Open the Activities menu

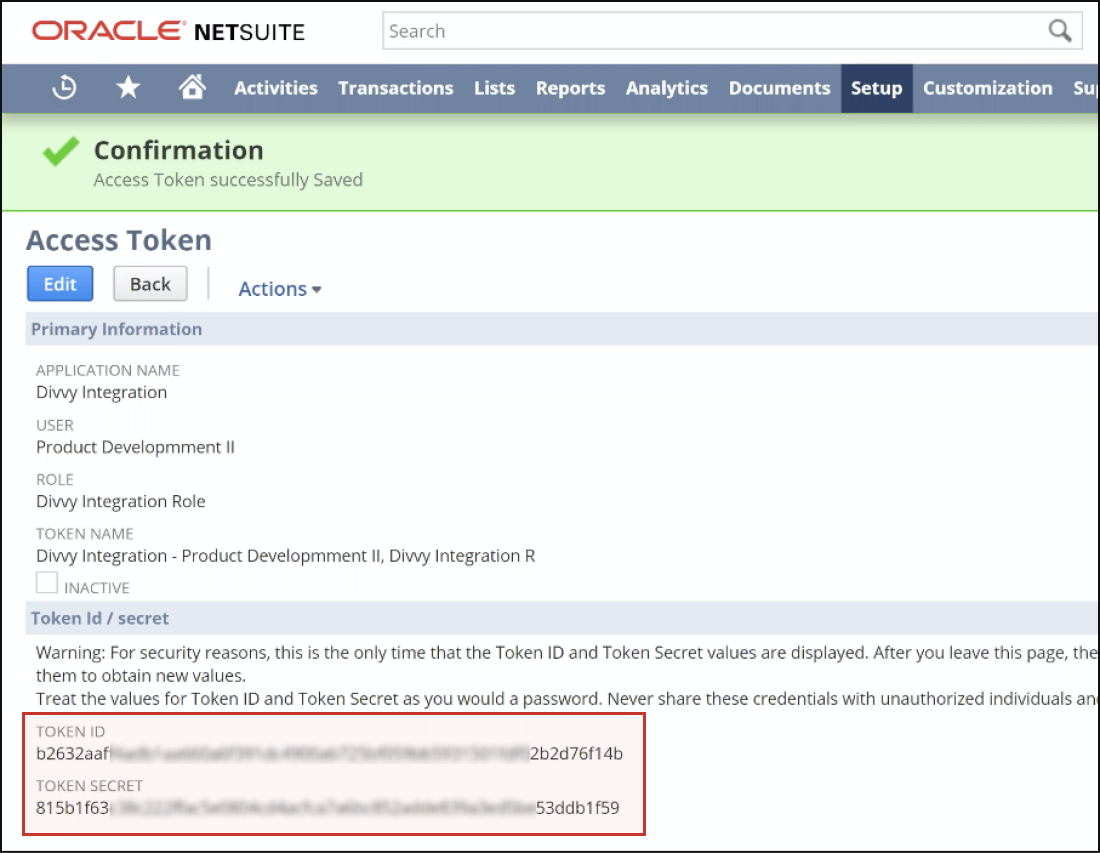[x=275, y=88]
